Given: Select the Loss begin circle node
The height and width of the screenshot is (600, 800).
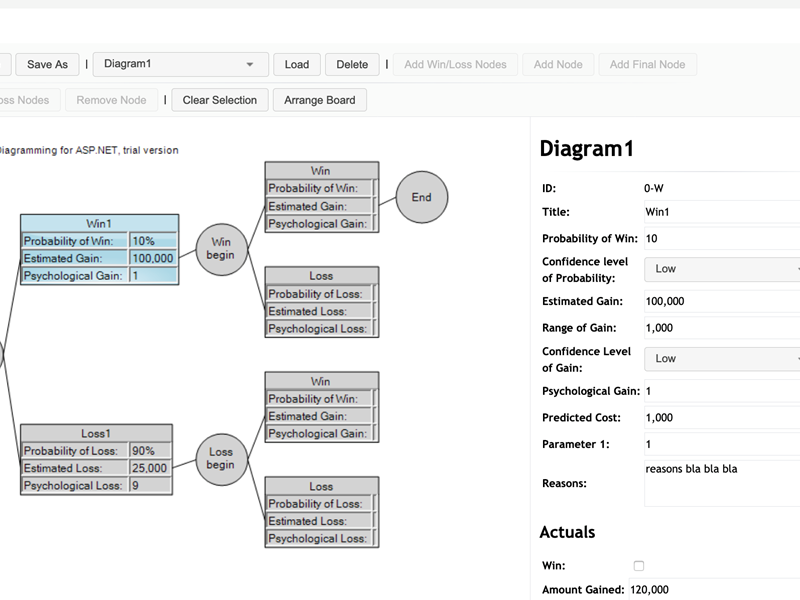Looking at the screenshot, I should coord(220,459).
